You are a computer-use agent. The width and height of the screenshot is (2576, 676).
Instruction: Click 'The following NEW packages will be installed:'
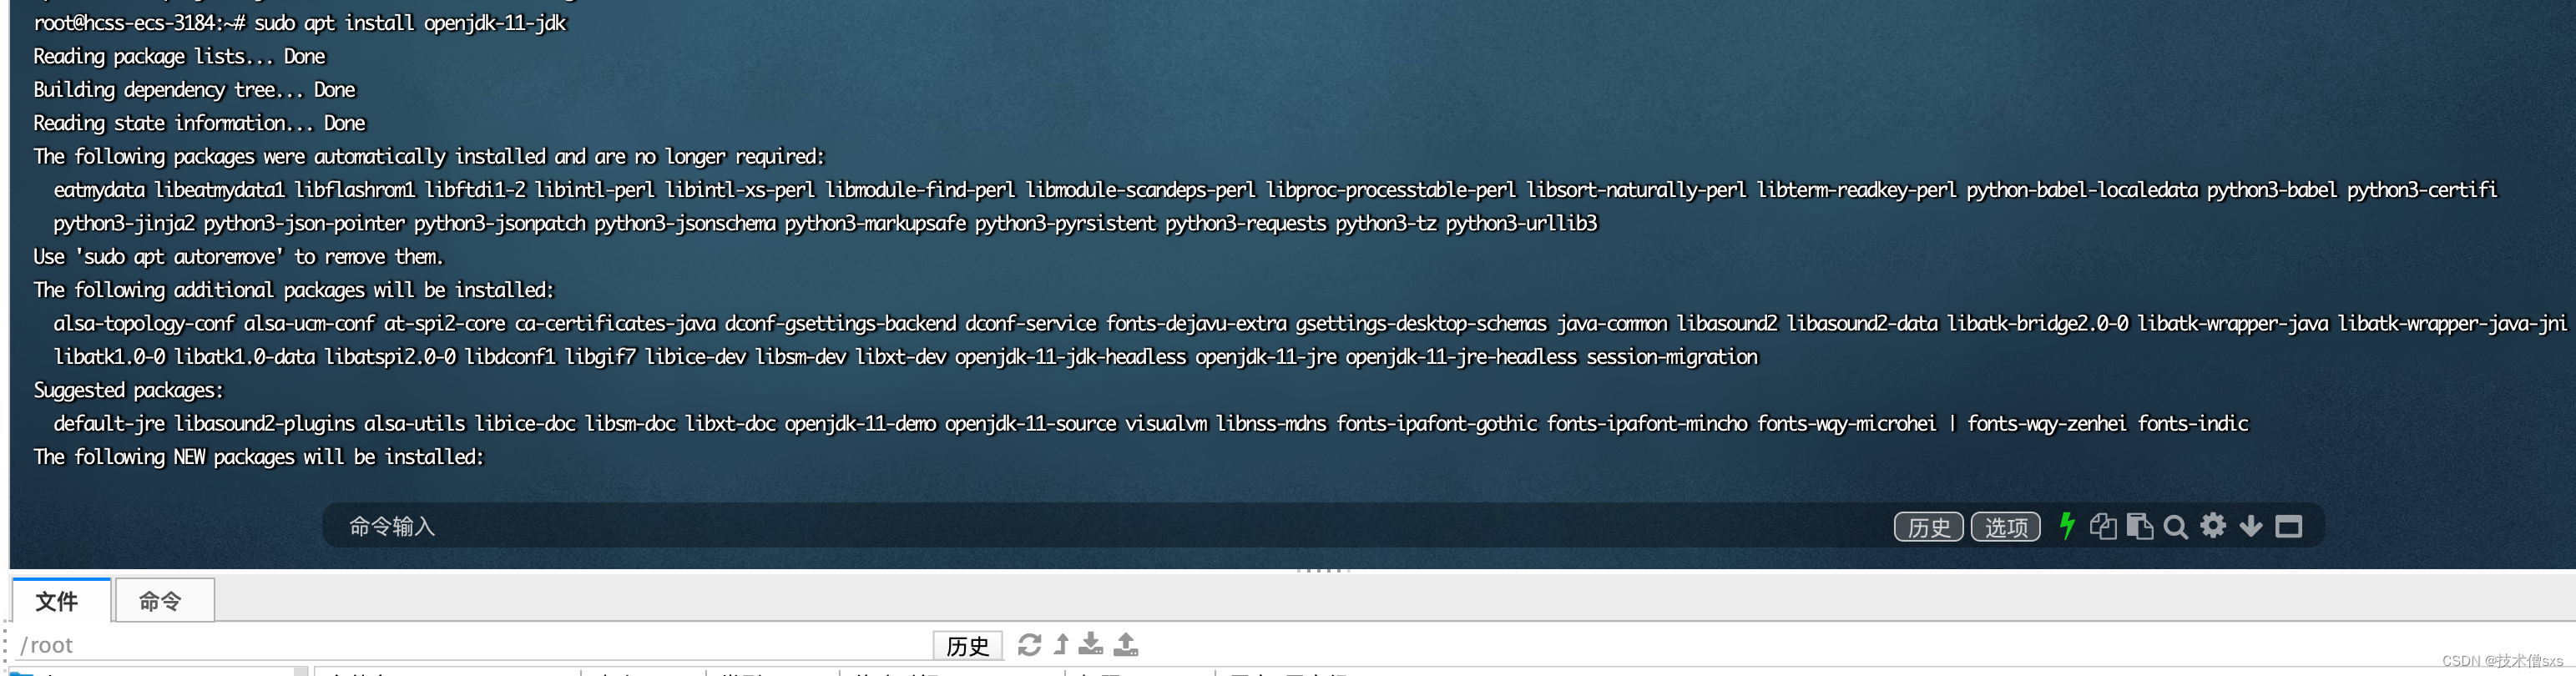click(x=258, y=457)
